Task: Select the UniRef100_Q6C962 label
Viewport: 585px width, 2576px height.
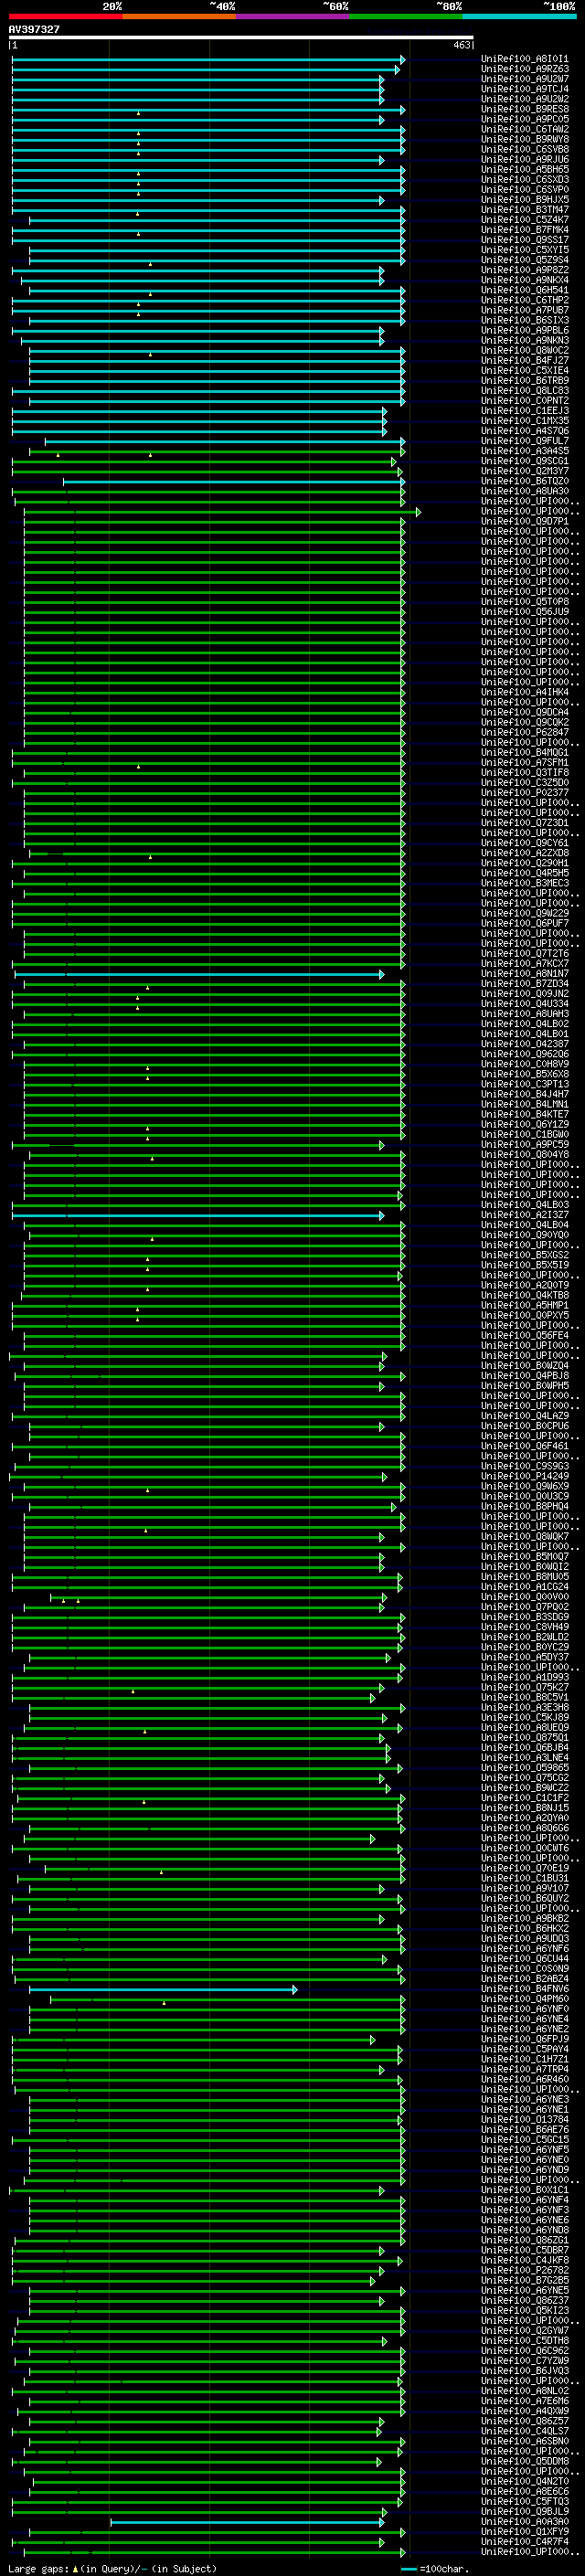Action: click(x=525, y=2351)
